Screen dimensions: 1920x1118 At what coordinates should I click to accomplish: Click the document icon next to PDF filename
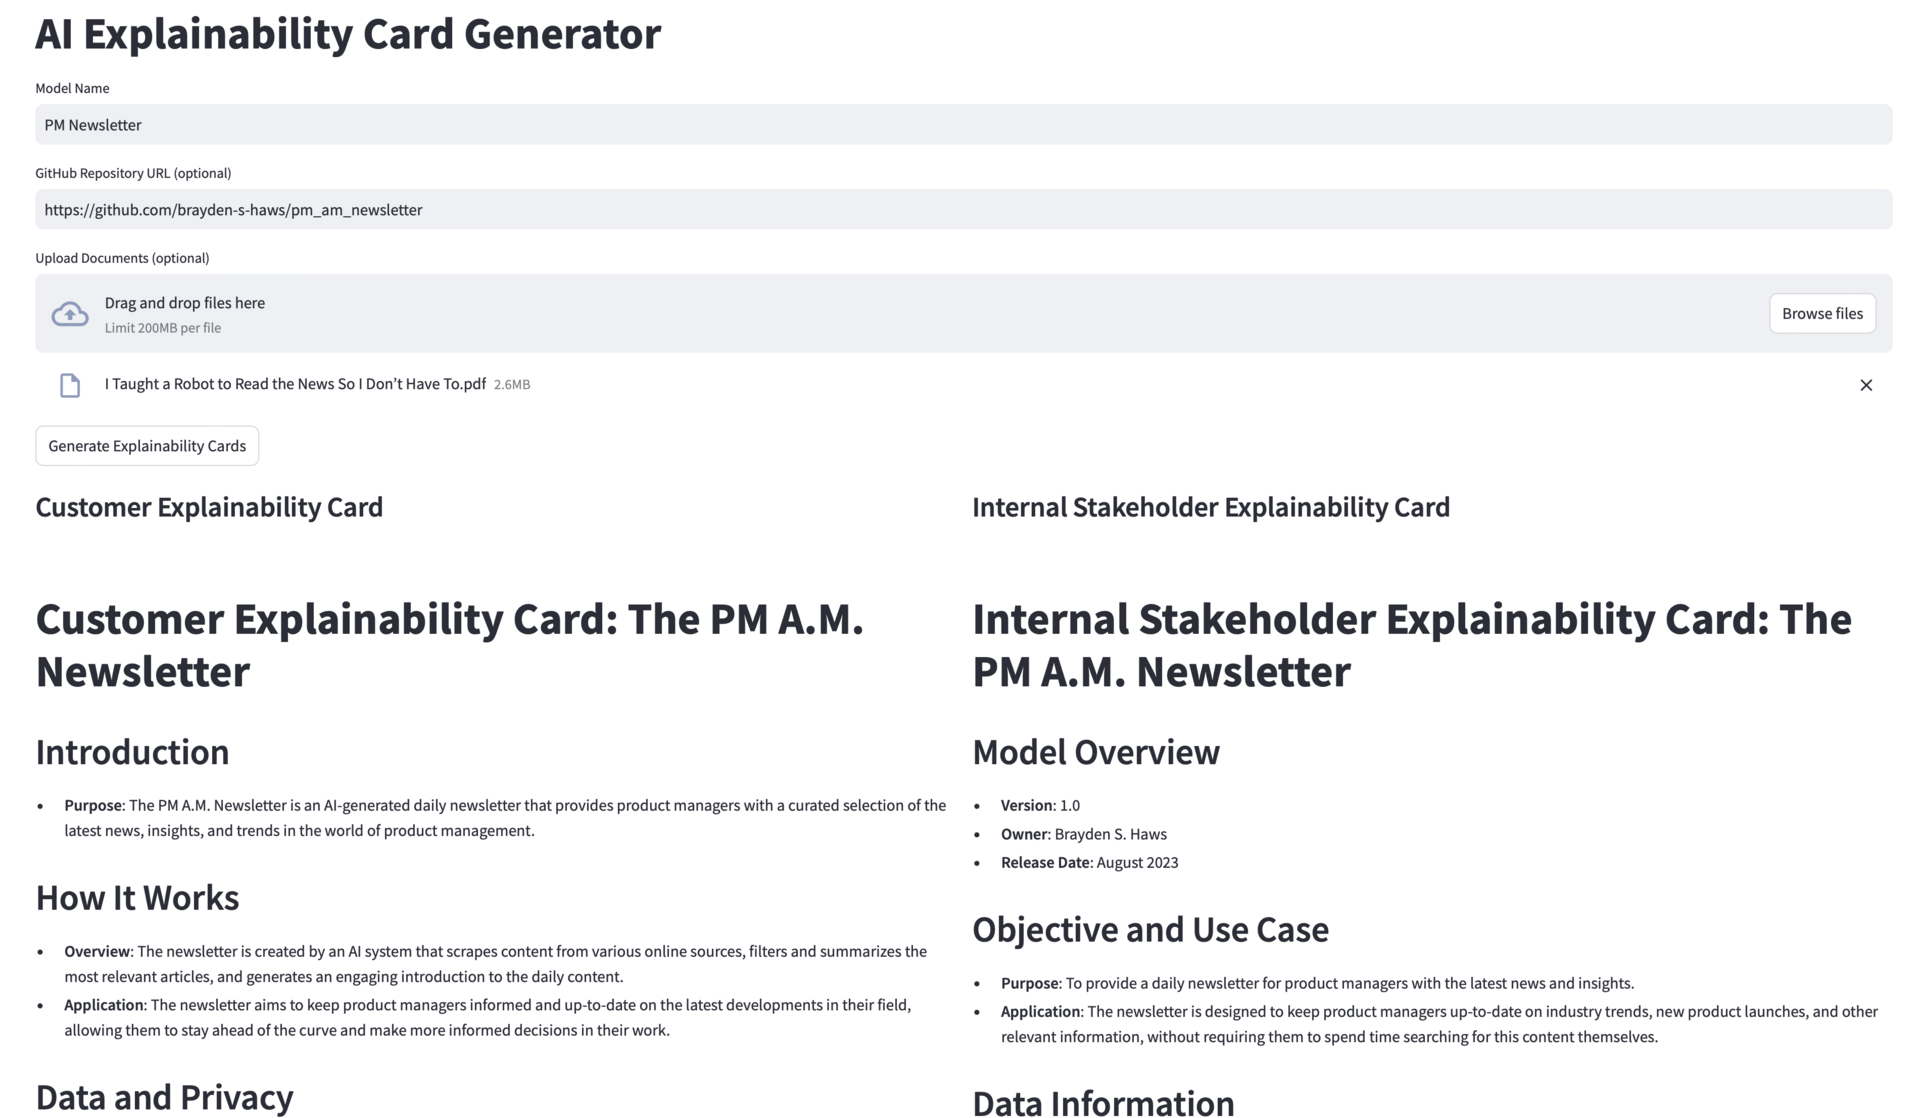click(x=69, y=385)
